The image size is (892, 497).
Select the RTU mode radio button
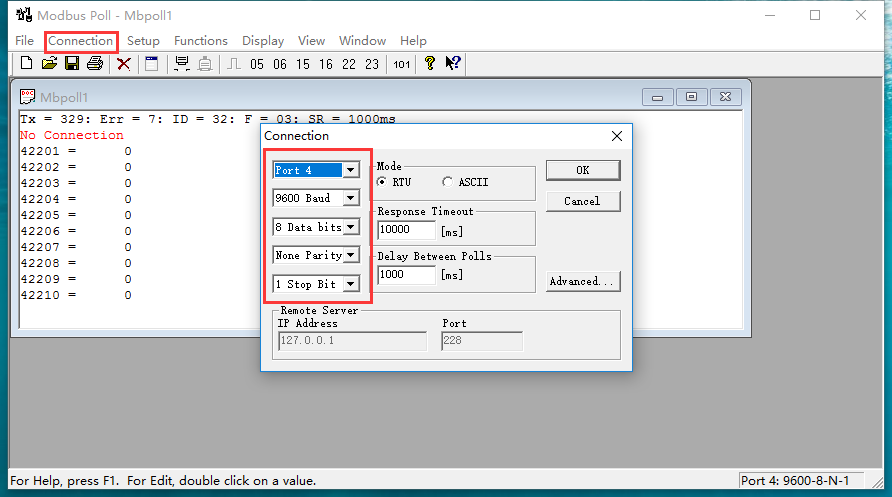382,182
